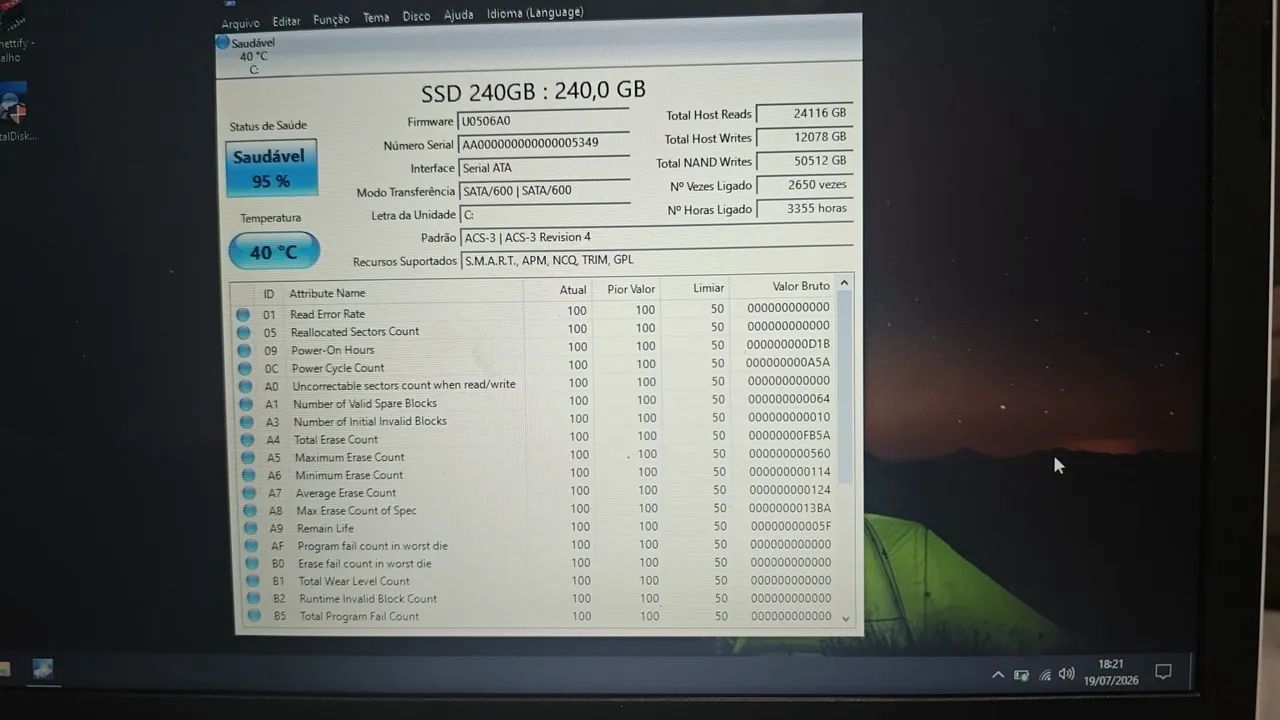Image resolution: width=1280 pixels, height=720 pixels.
Task: Click the Firmware field U0506A0
Action: pos(543,121)
